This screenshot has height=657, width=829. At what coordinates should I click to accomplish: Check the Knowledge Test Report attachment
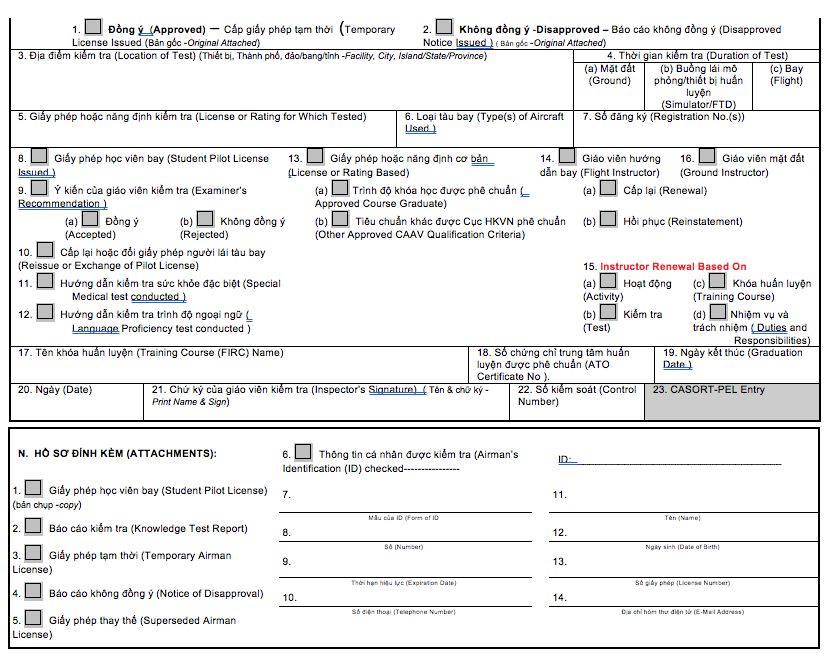click(33, 526)
